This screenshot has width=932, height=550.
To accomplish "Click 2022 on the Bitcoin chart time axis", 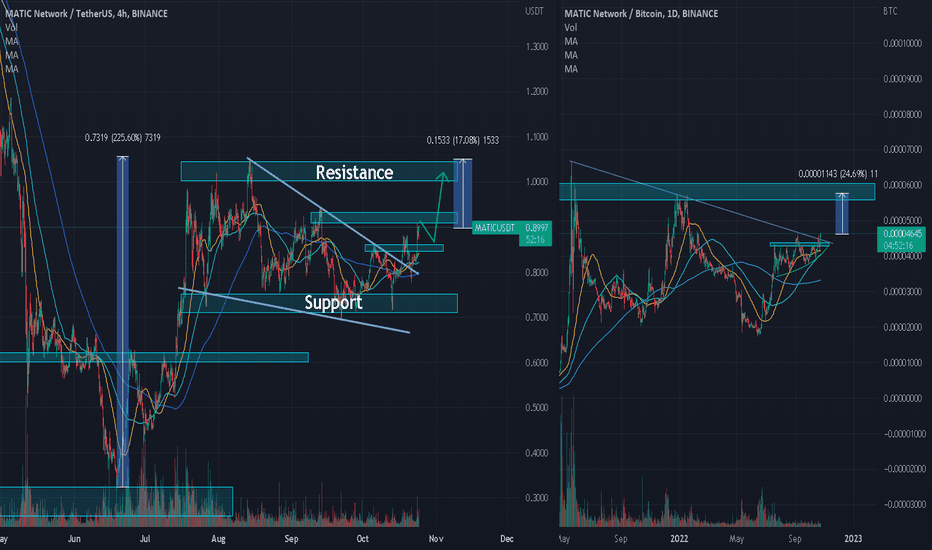I will tap(679, 539).
